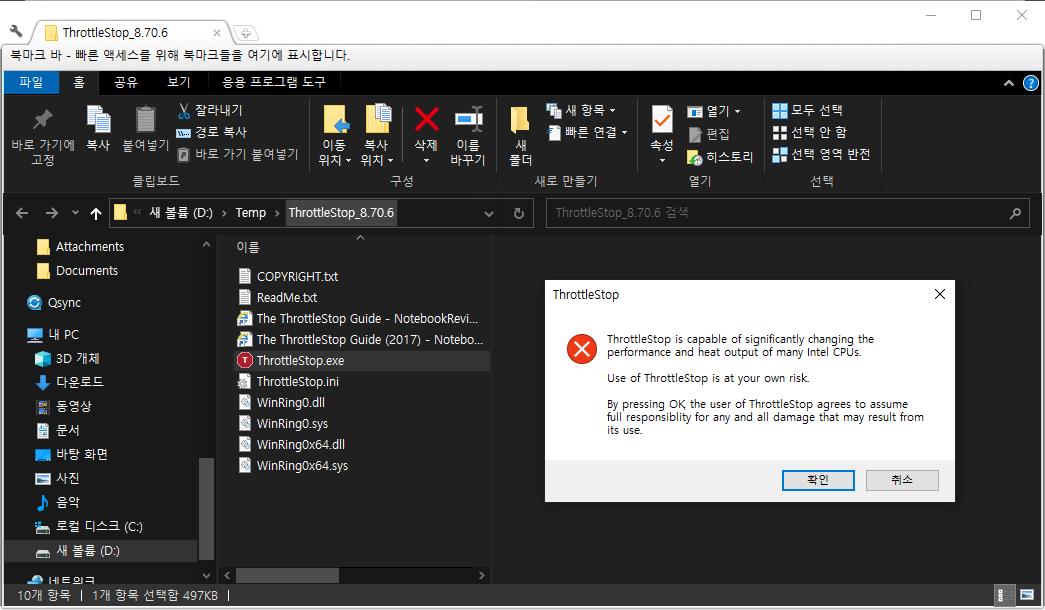Click the 이동 위치 move-to icon
Screen dimensions: 1045x610
pos(335,119)
